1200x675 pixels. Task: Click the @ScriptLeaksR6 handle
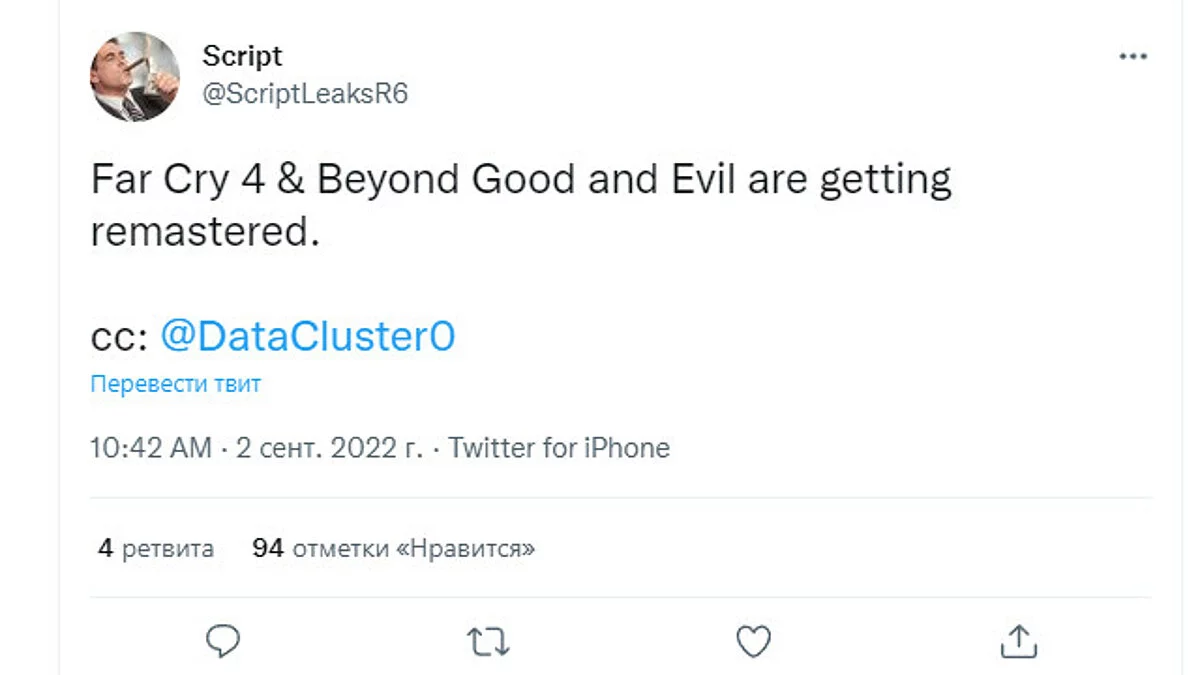(305, 93)
